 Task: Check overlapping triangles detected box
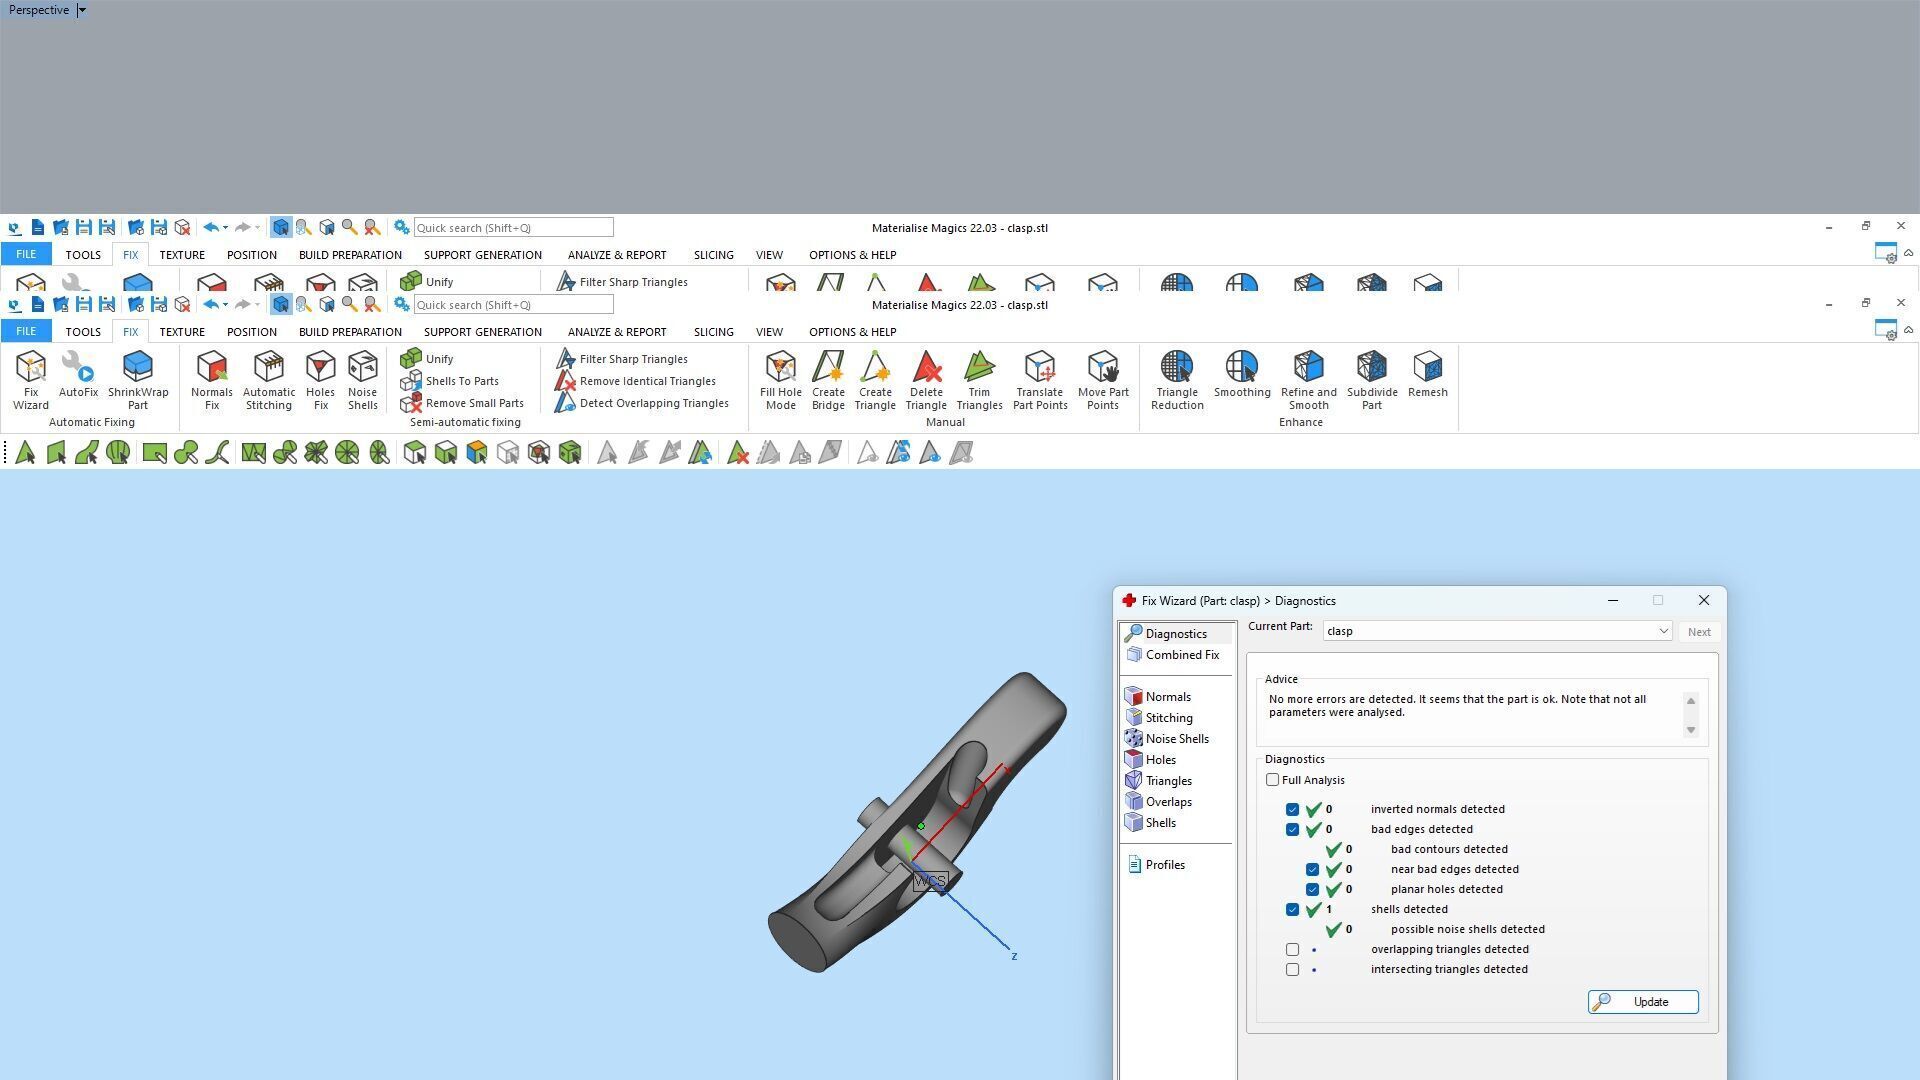tap(1293, 949)
